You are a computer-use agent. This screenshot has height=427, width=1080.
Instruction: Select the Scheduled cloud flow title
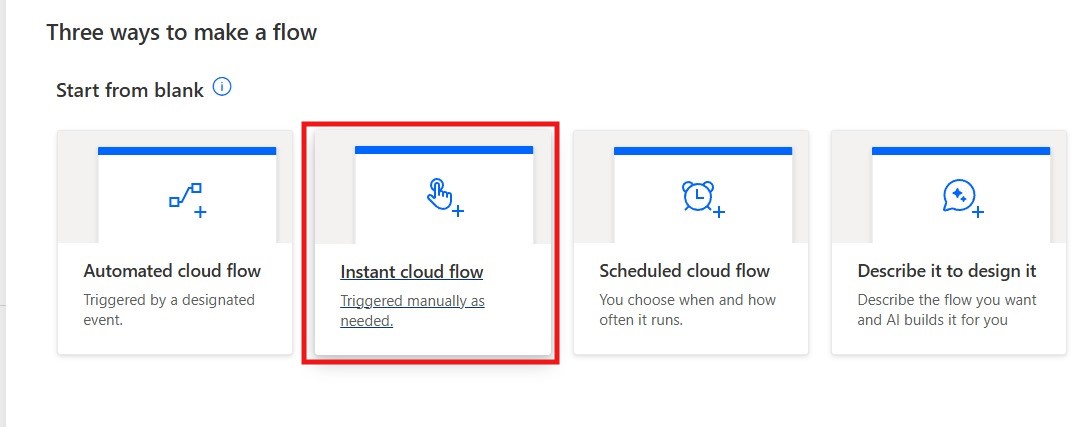(x=684, y=271)
